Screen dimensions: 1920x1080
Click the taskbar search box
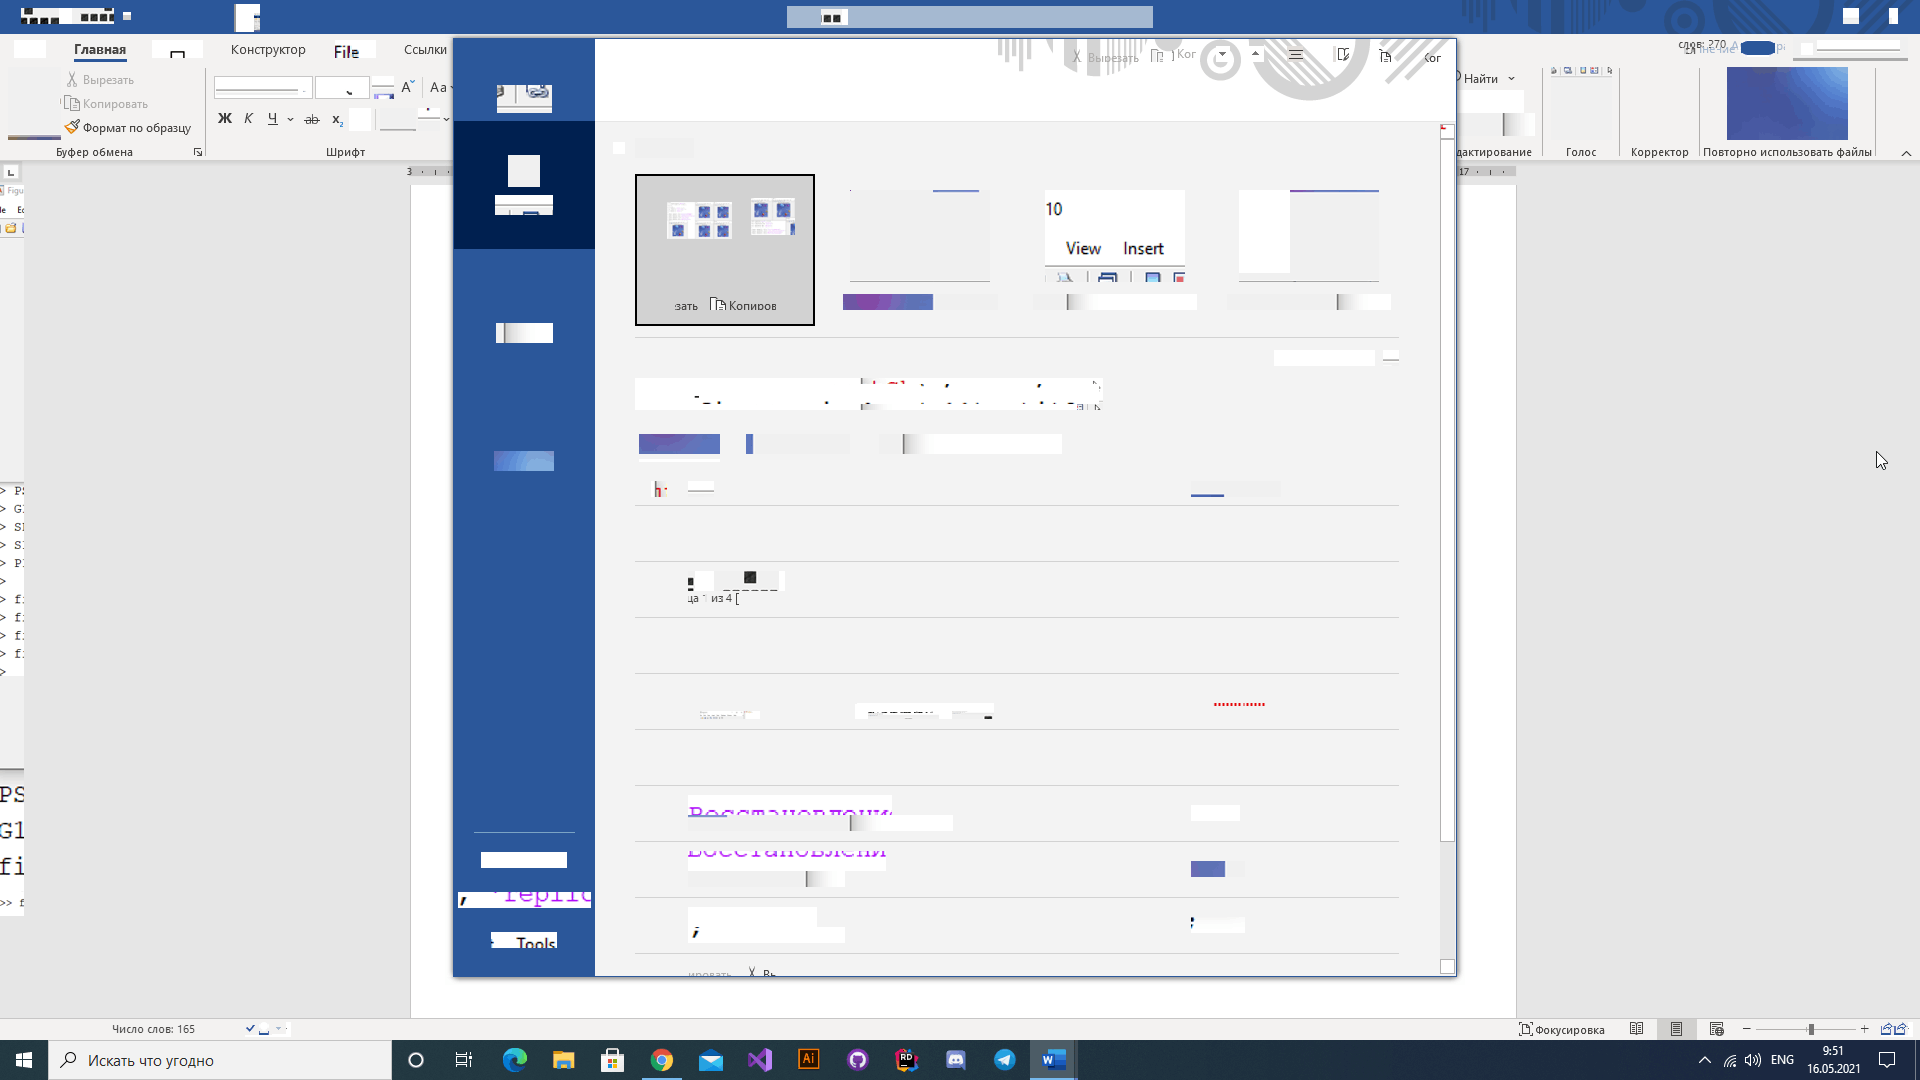click(x=220, y=1060)
